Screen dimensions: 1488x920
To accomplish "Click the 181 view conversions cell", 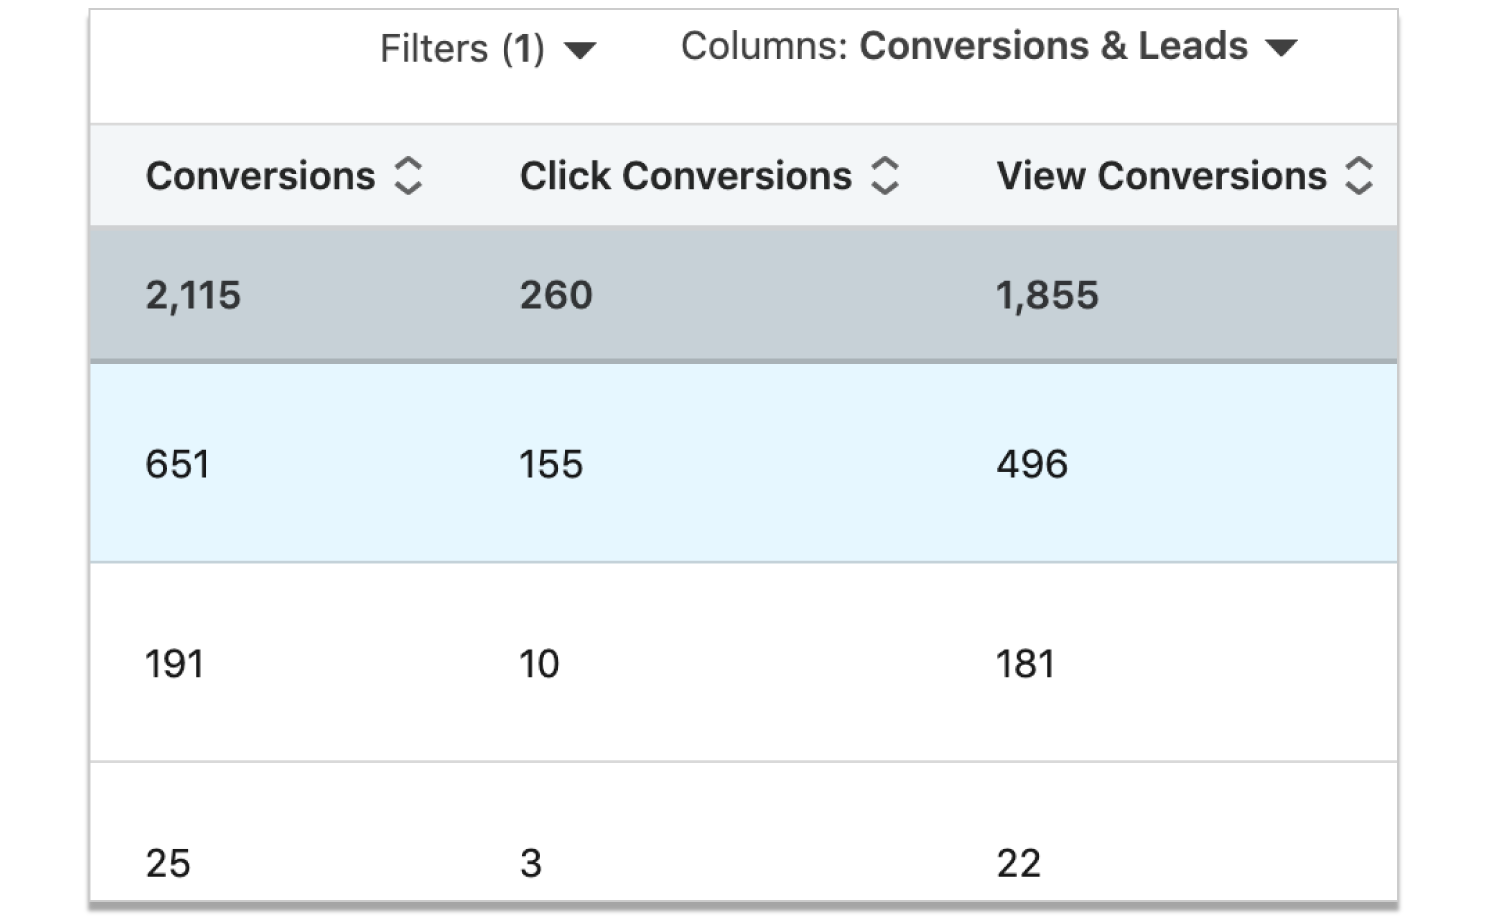I will point(1025,664).
